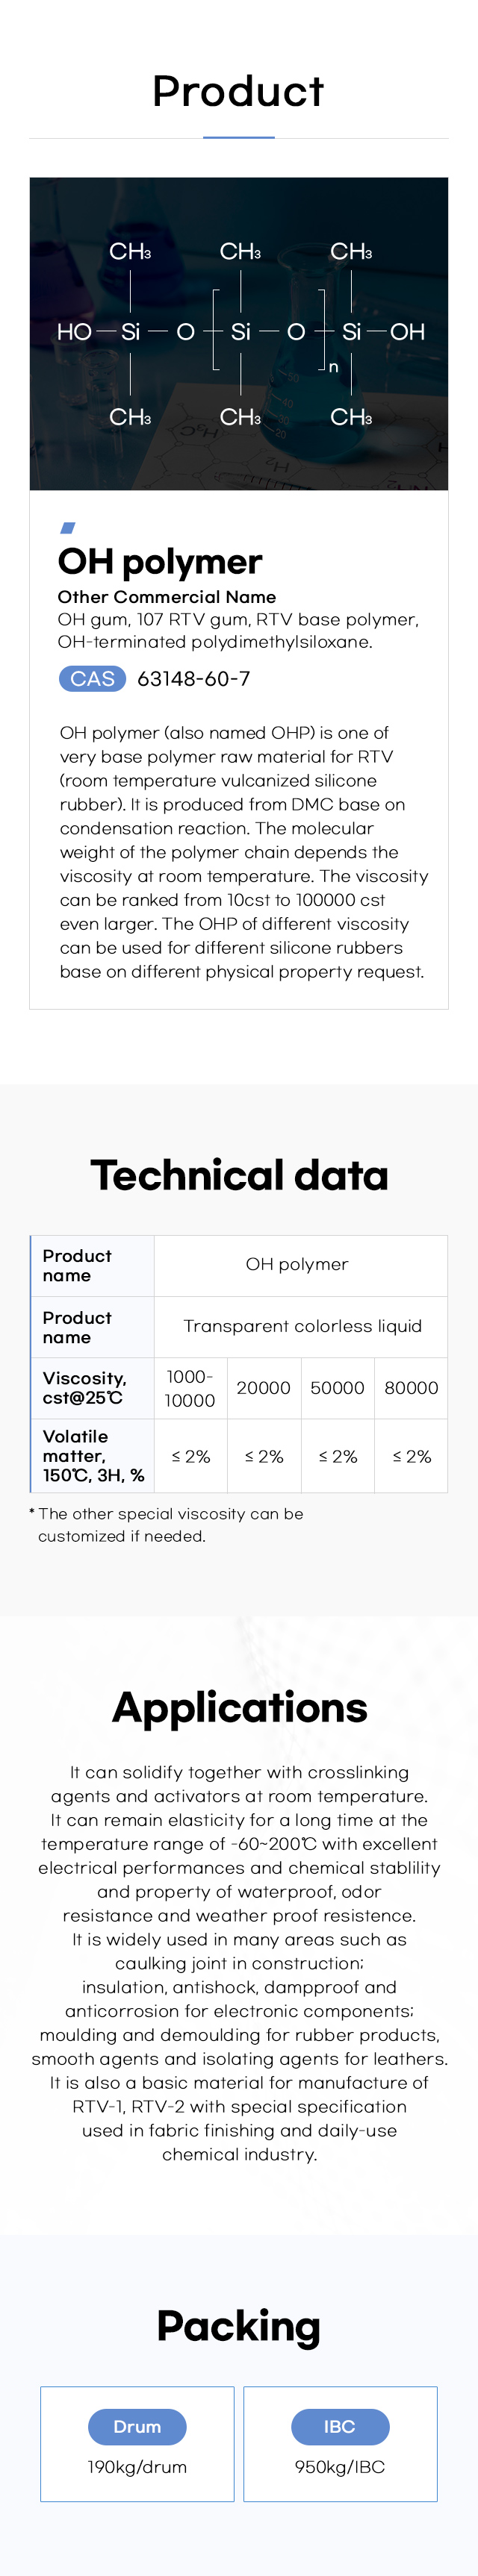478x2576 pixels.
Task: Click the Product page heading
Action: [x=238, y=91]
